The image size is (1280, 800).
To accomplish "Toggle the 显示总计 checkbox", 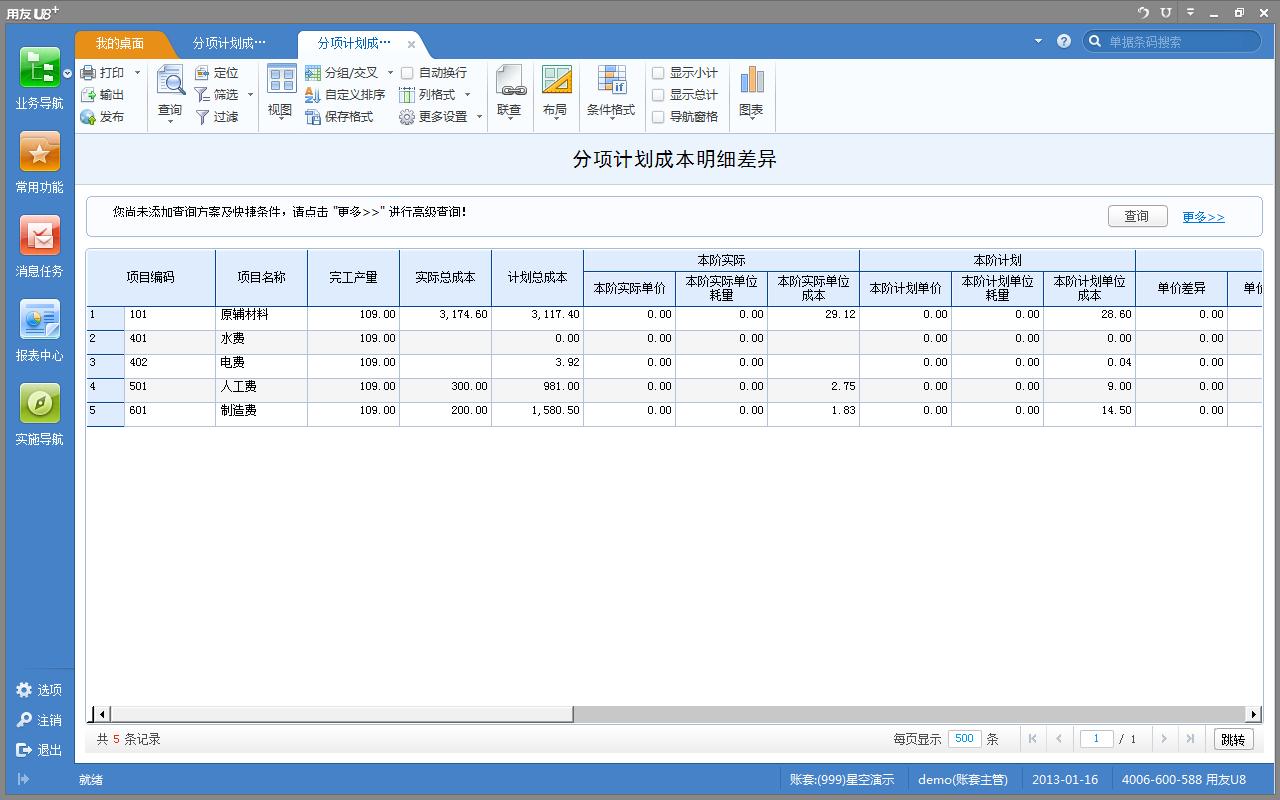I will 658,95.
